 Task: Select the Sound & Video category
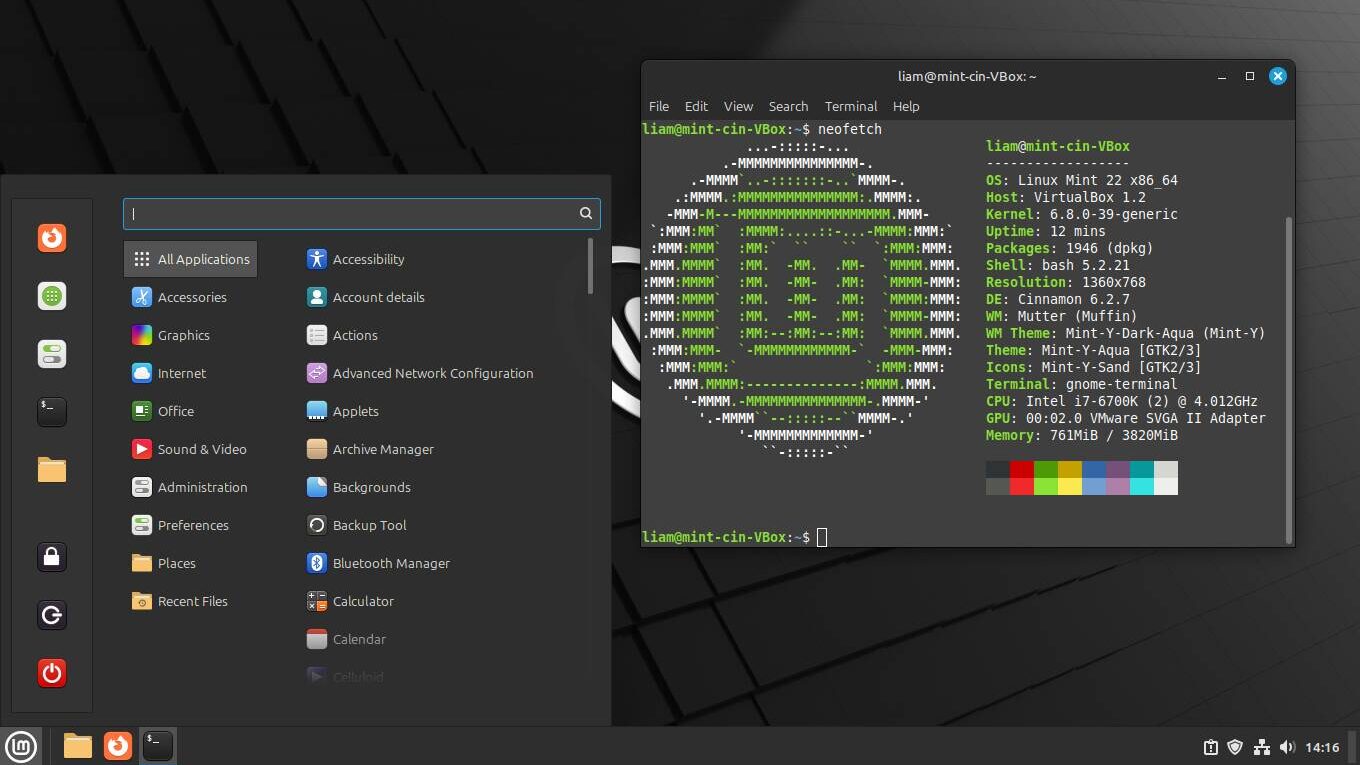click(202, 449)
